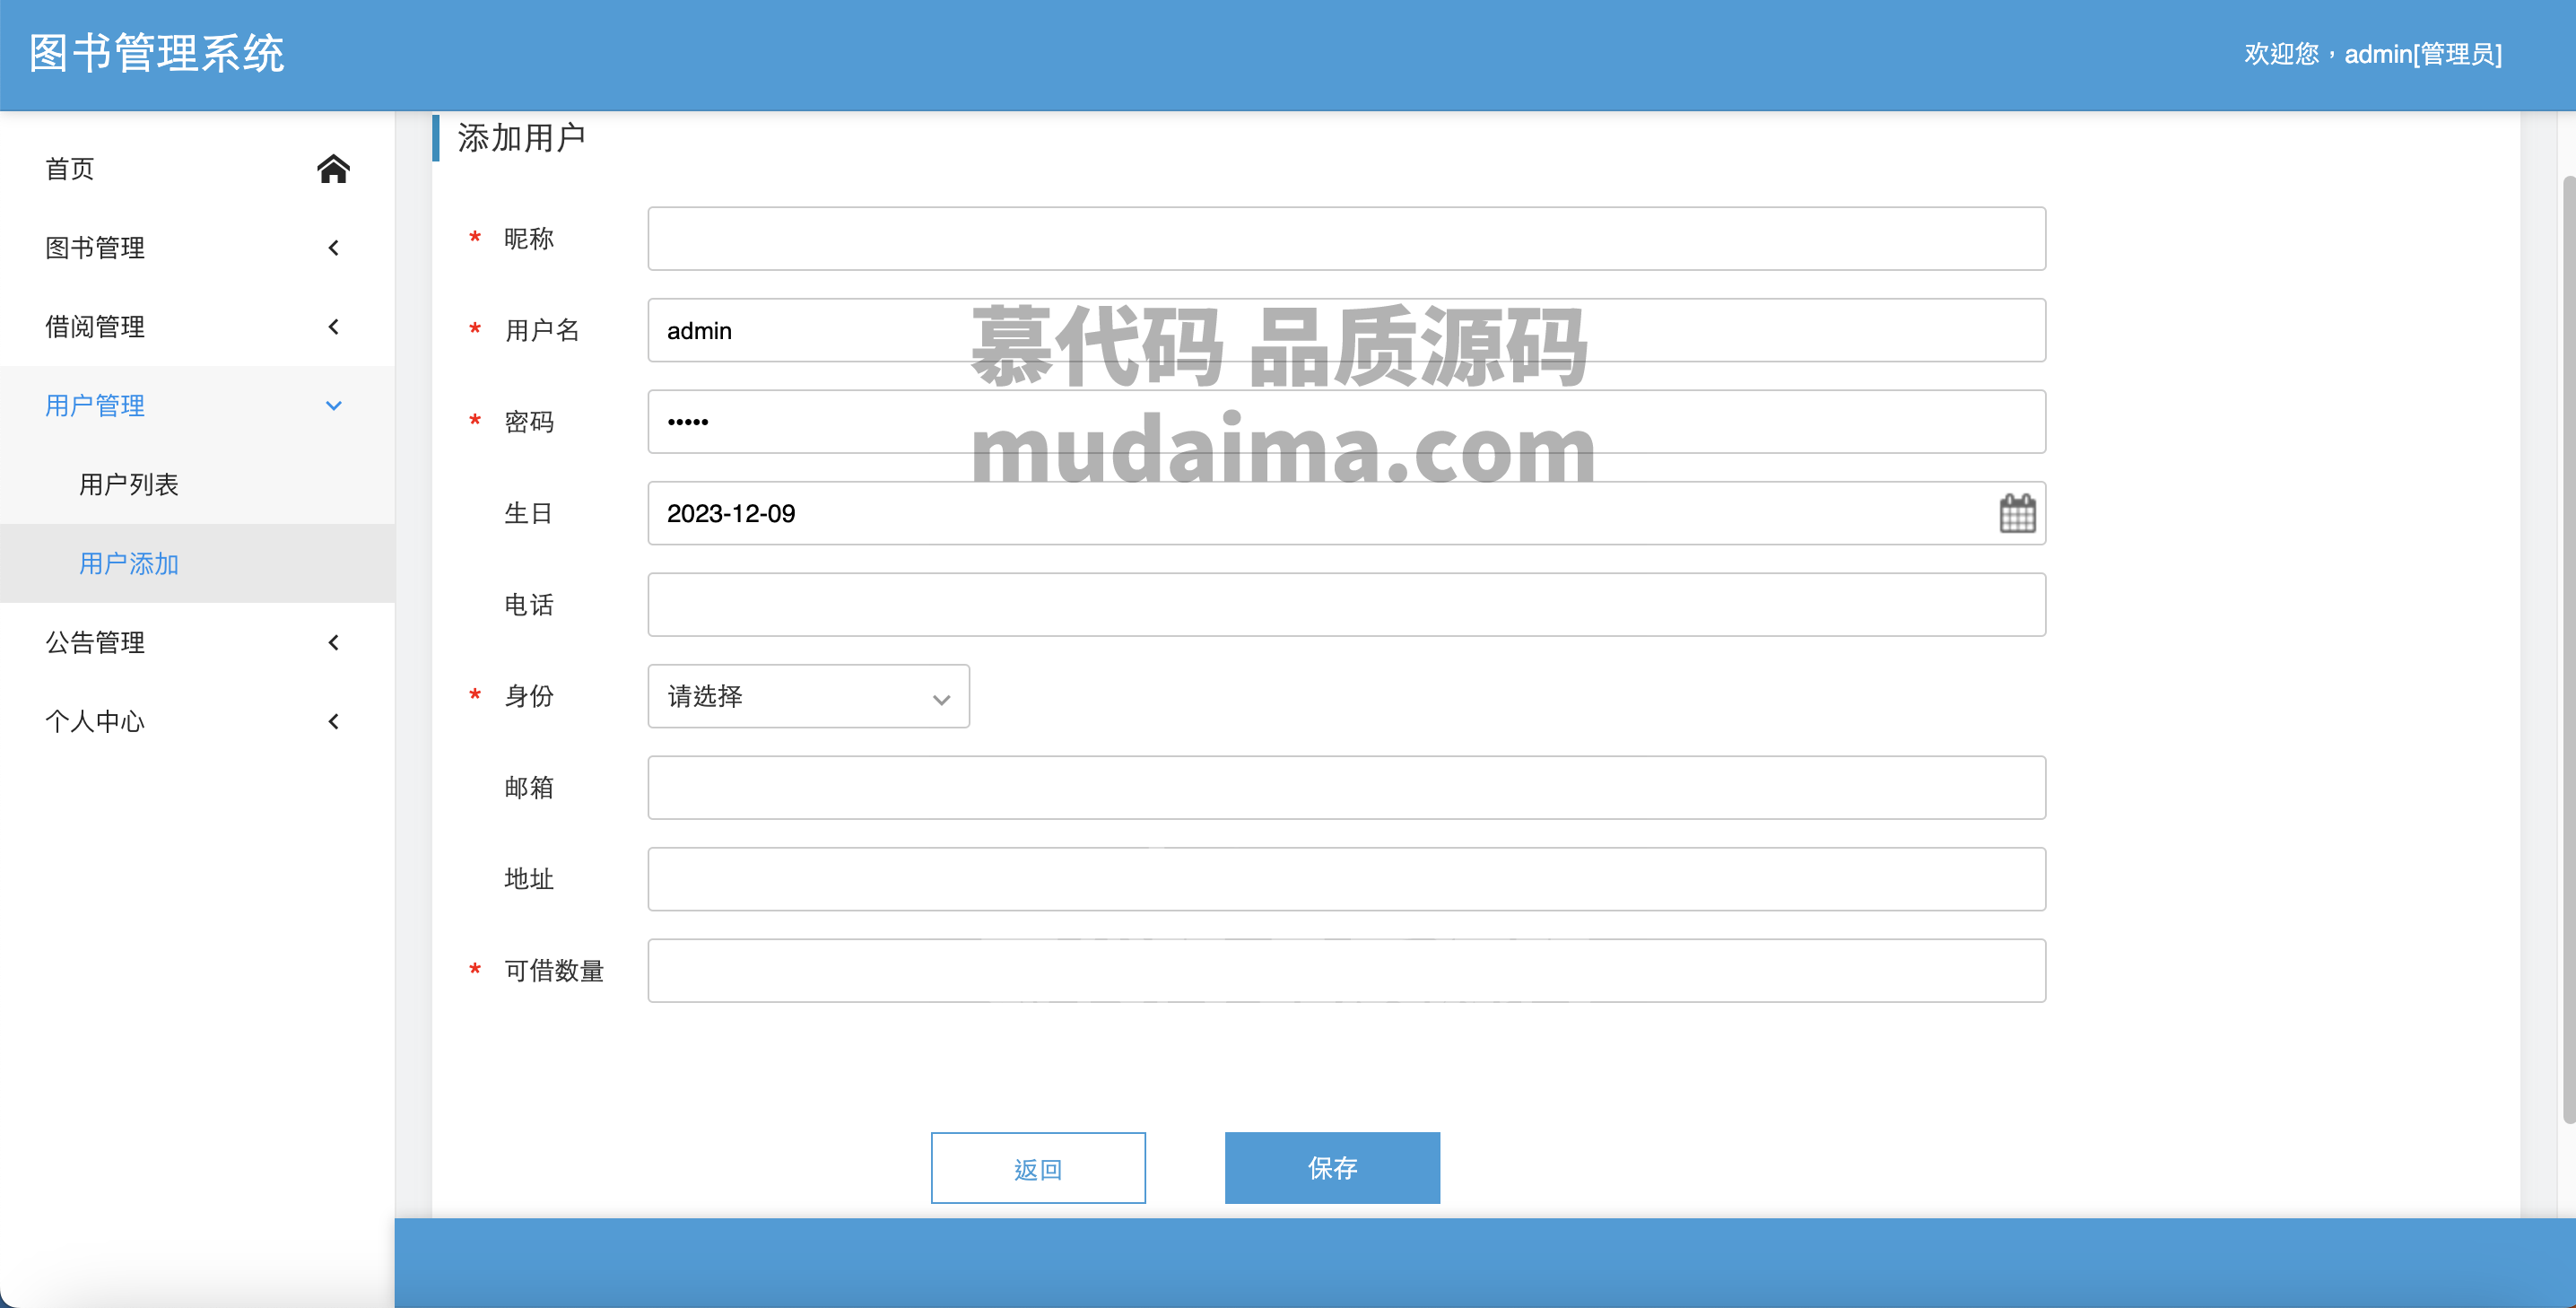Expand the 公告管理 chevron arrow
Screen dimensions: 2576x1308
334,642
